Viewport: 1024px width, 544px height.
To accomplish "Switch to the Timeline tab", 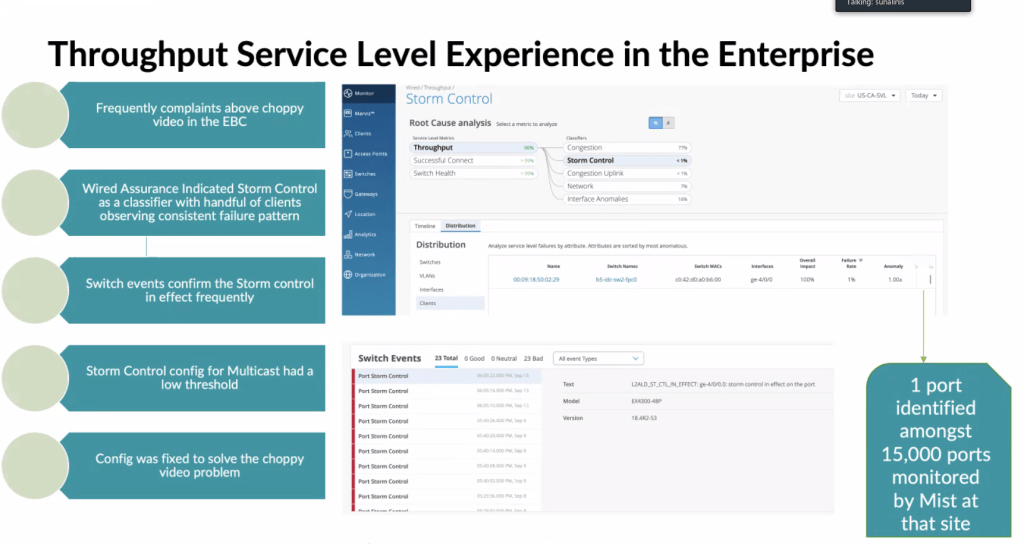I will click(425, 226).
